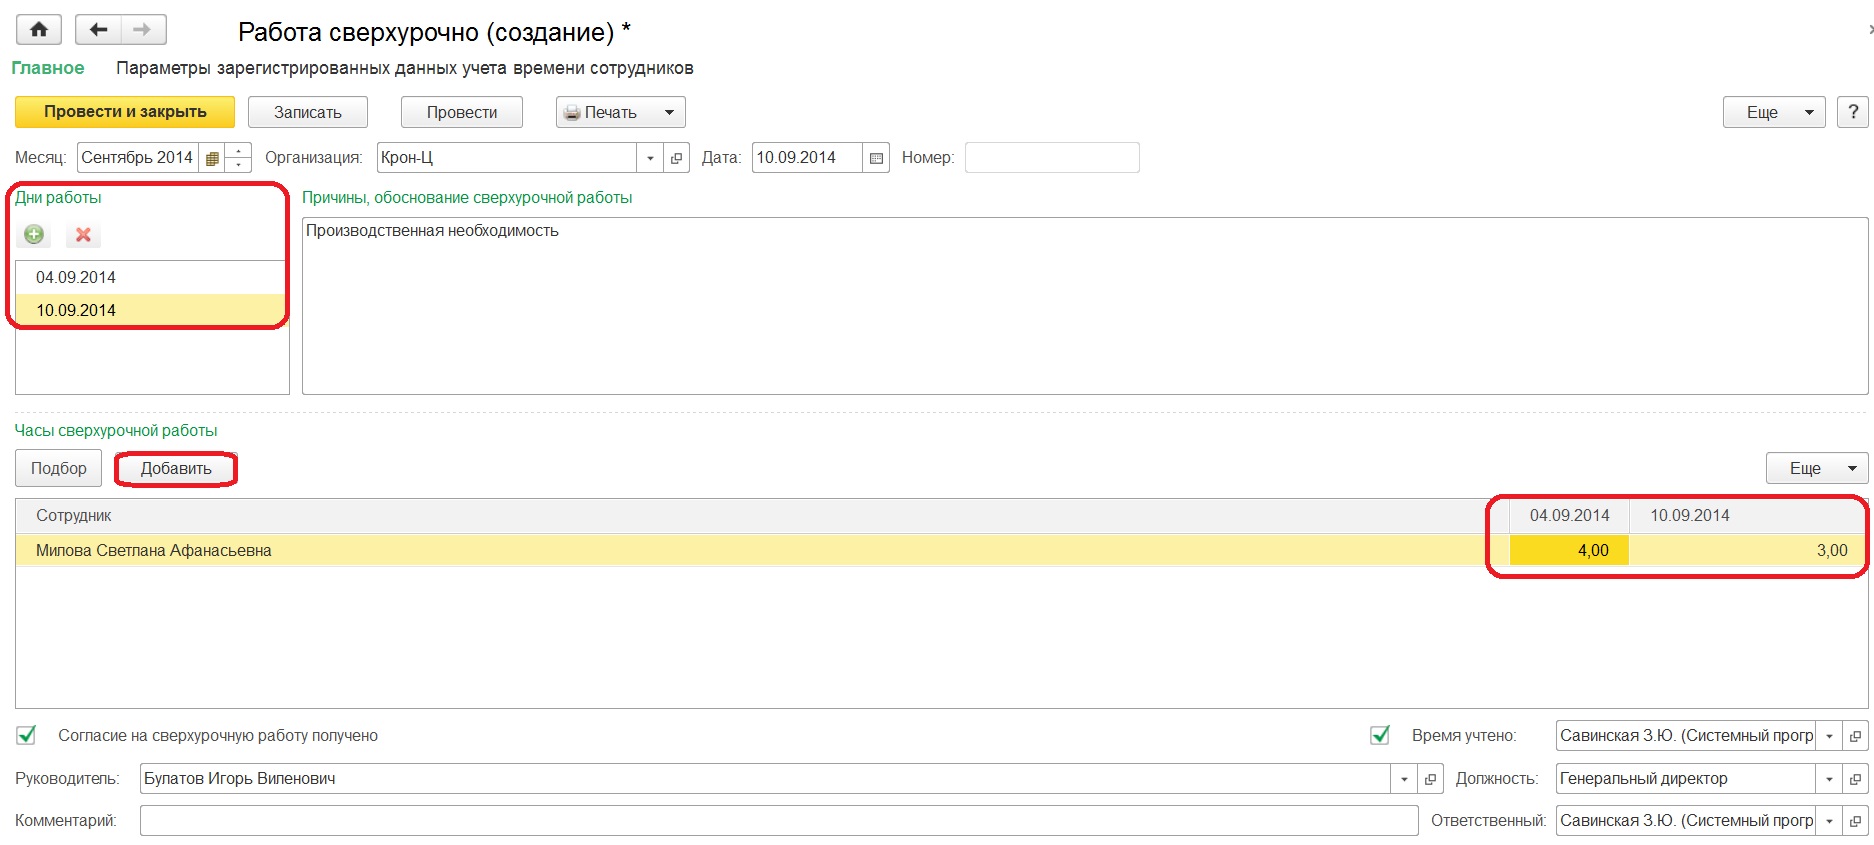Click the overtime reasons text area

(1085, 306)
